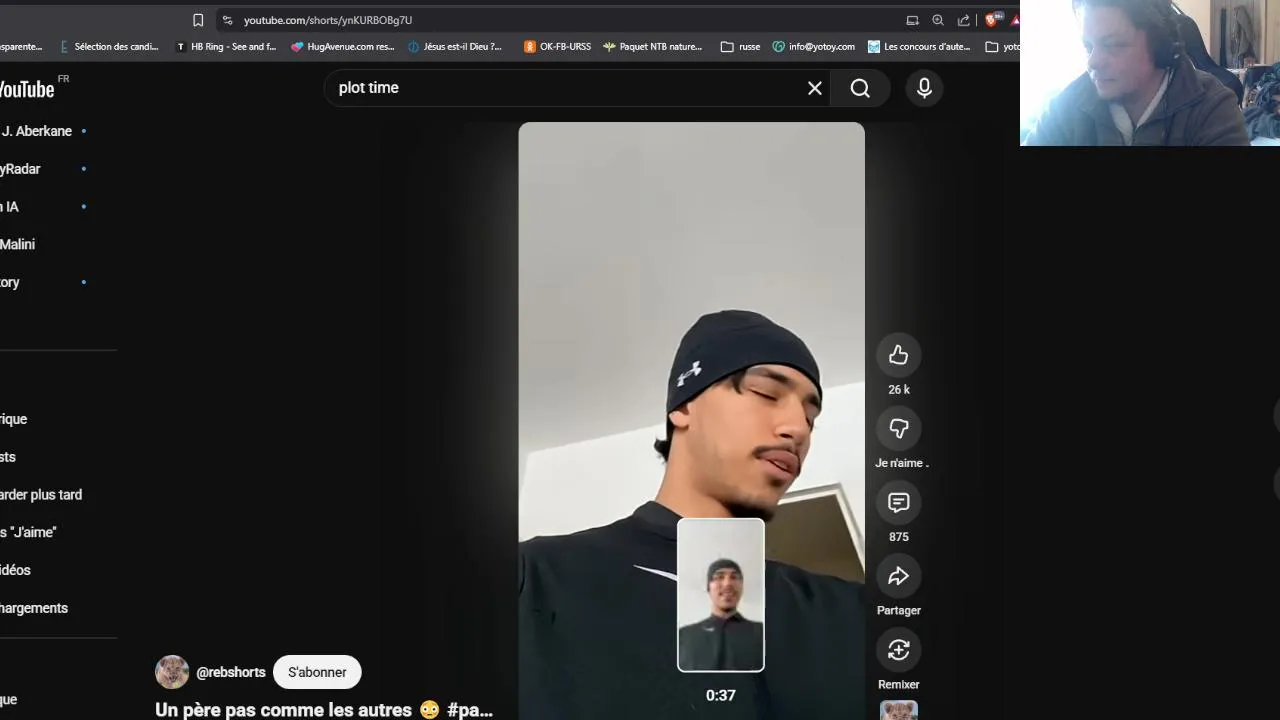Click the yRadar subscription in sidebar
This screenshot has width=1280, height=720.
point(22,169)
